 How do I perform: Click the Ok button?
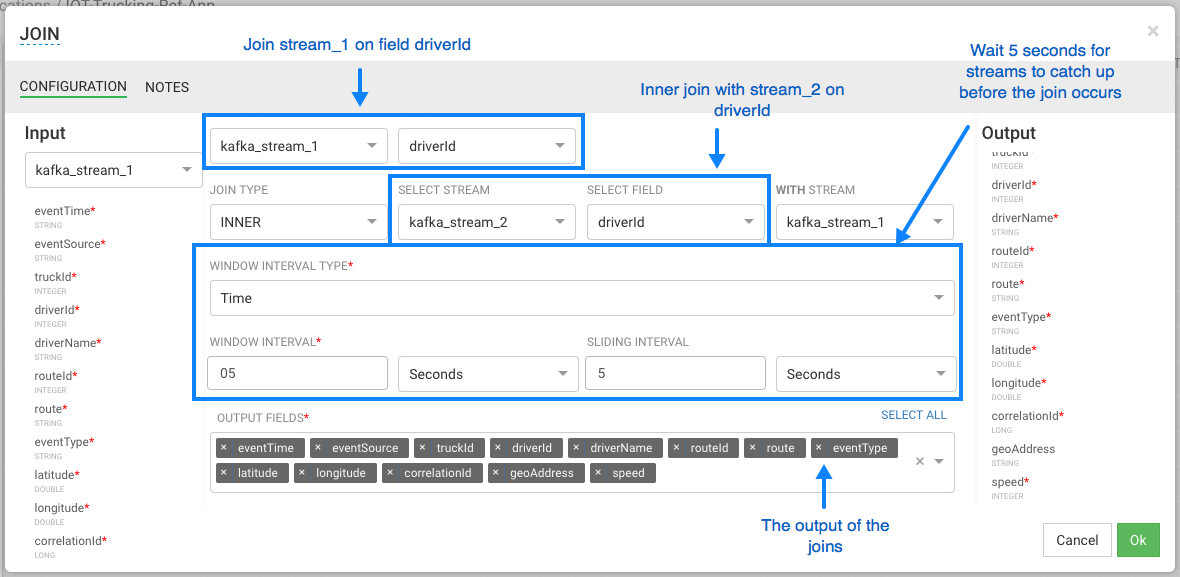[1138, 540]
